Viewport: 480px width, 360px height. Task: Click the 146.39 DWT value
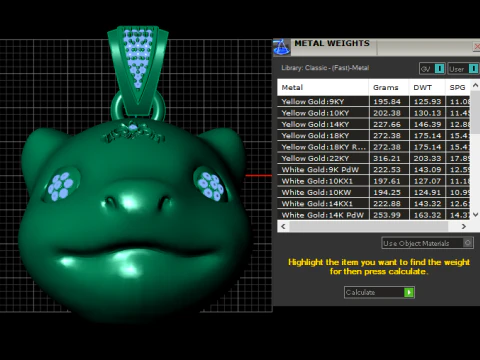coord(427,124)
